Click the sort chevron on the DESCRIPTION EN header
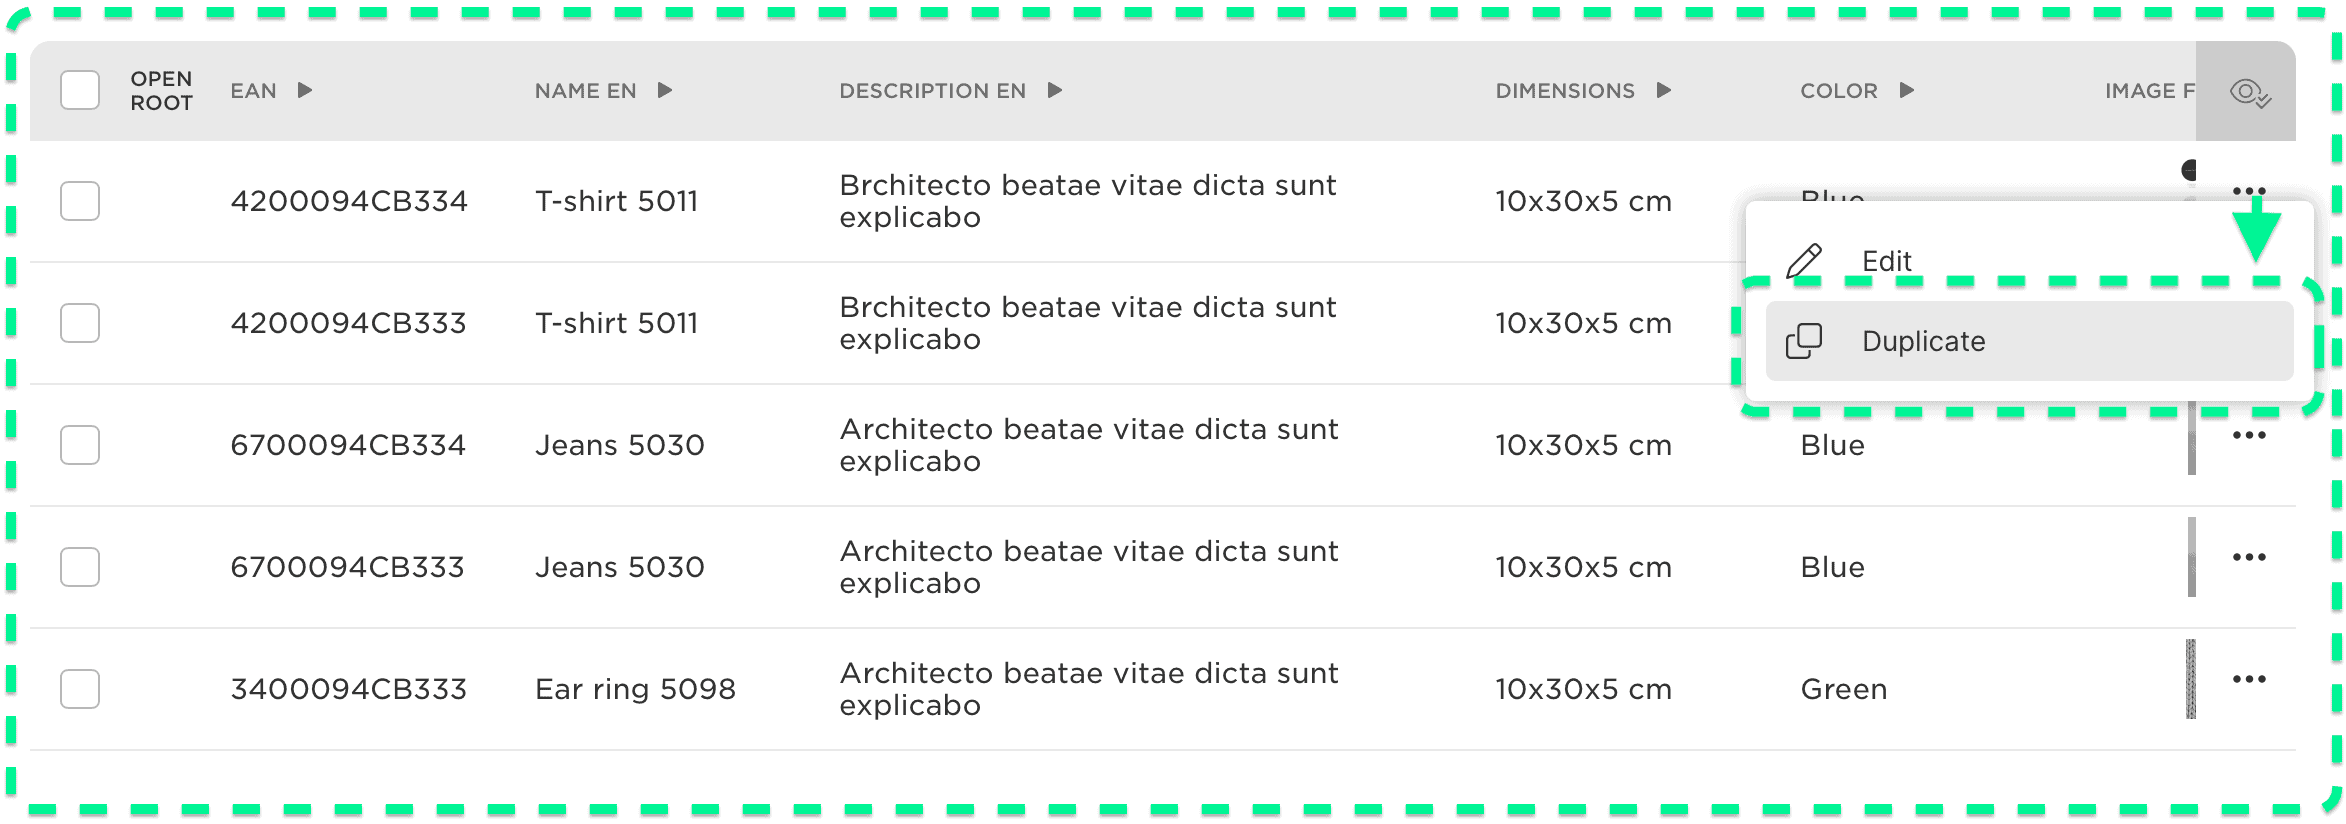The height and width of the screenshot is (824, 2346). [x=1053, y=90]
